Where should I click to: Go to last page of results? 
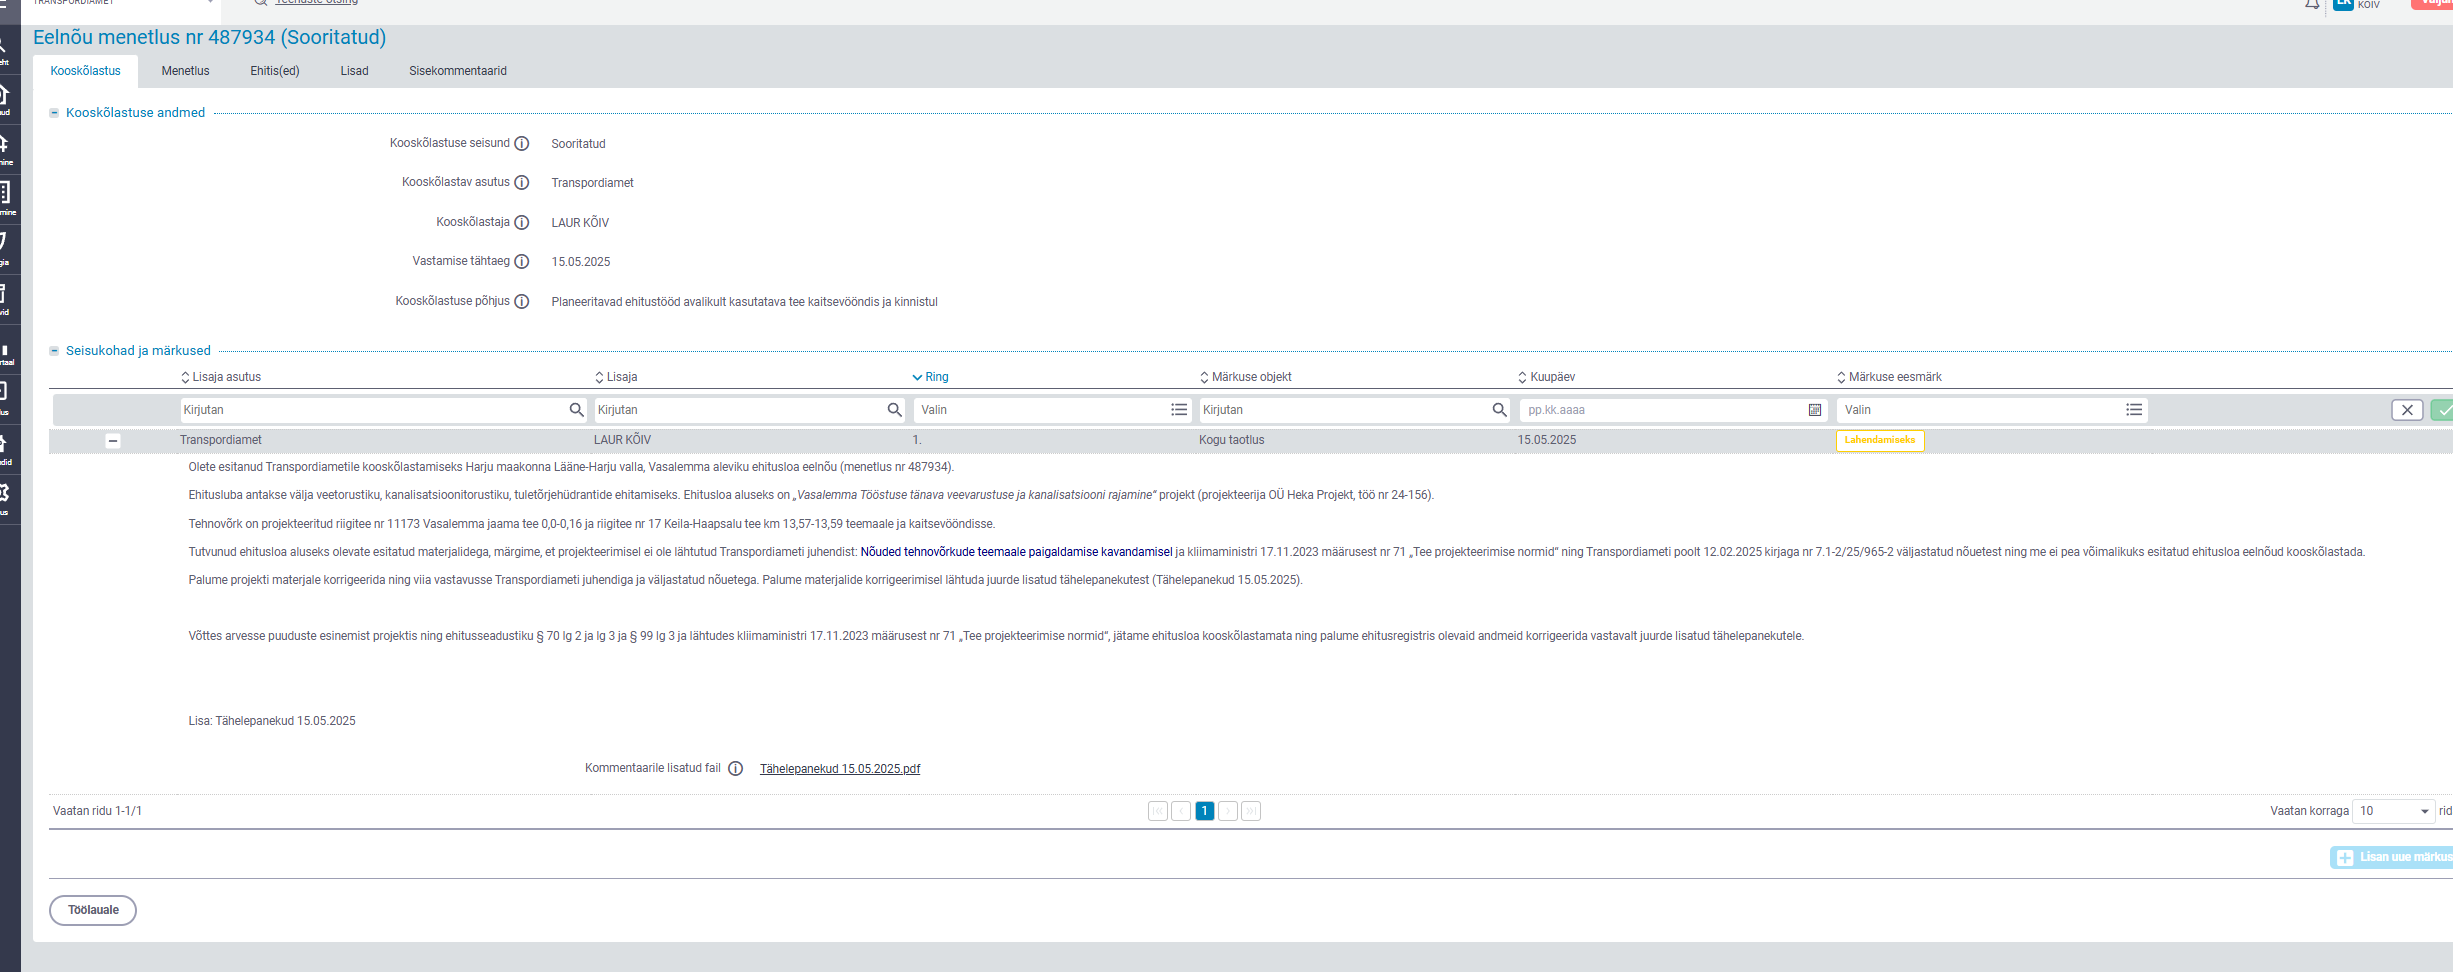click(1251, 811)
